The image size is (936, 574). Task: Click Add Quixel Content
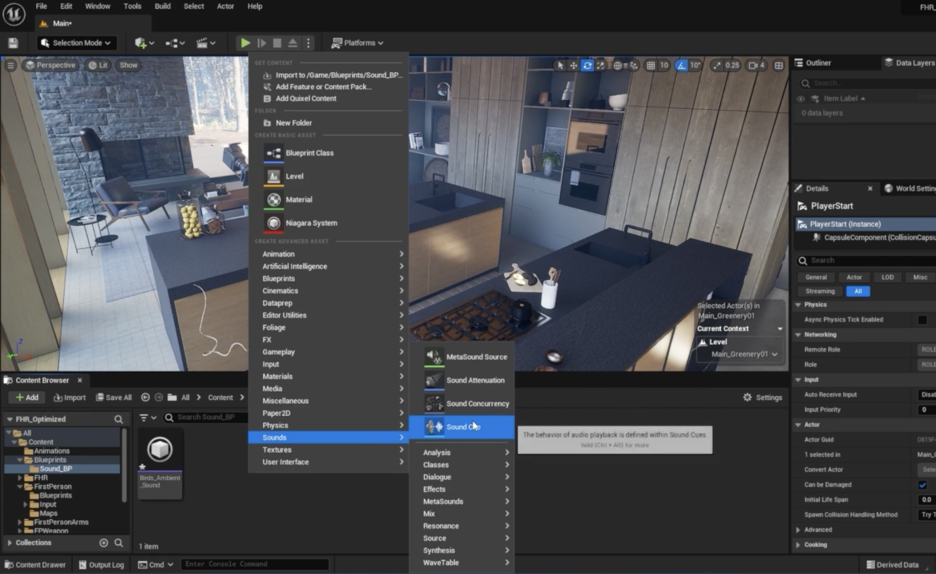(x=328, y=98)
